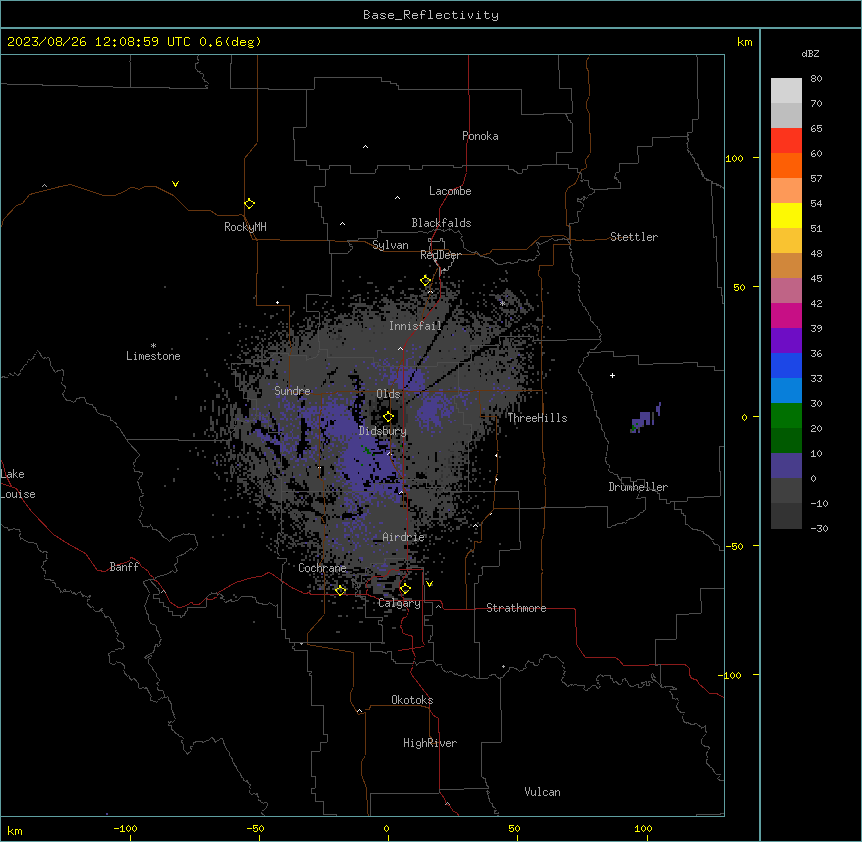Click the Calgary city label

pos(399,603)
